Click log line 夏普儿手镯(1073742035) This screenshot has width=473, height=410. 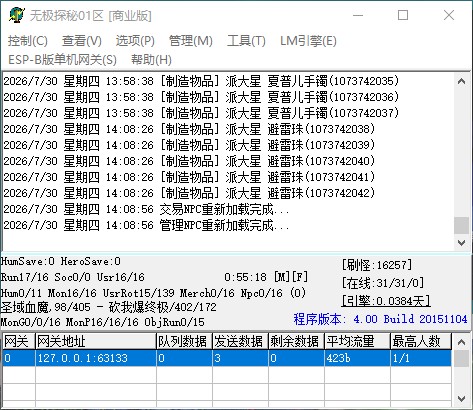coord(201,81)
